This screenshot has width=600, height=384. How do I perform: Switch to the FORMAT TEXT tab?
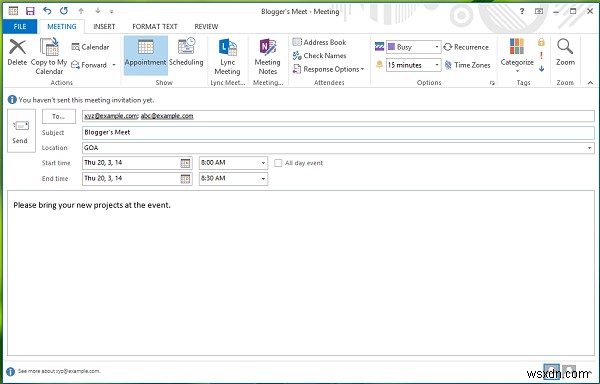click(x=155, y=26)
